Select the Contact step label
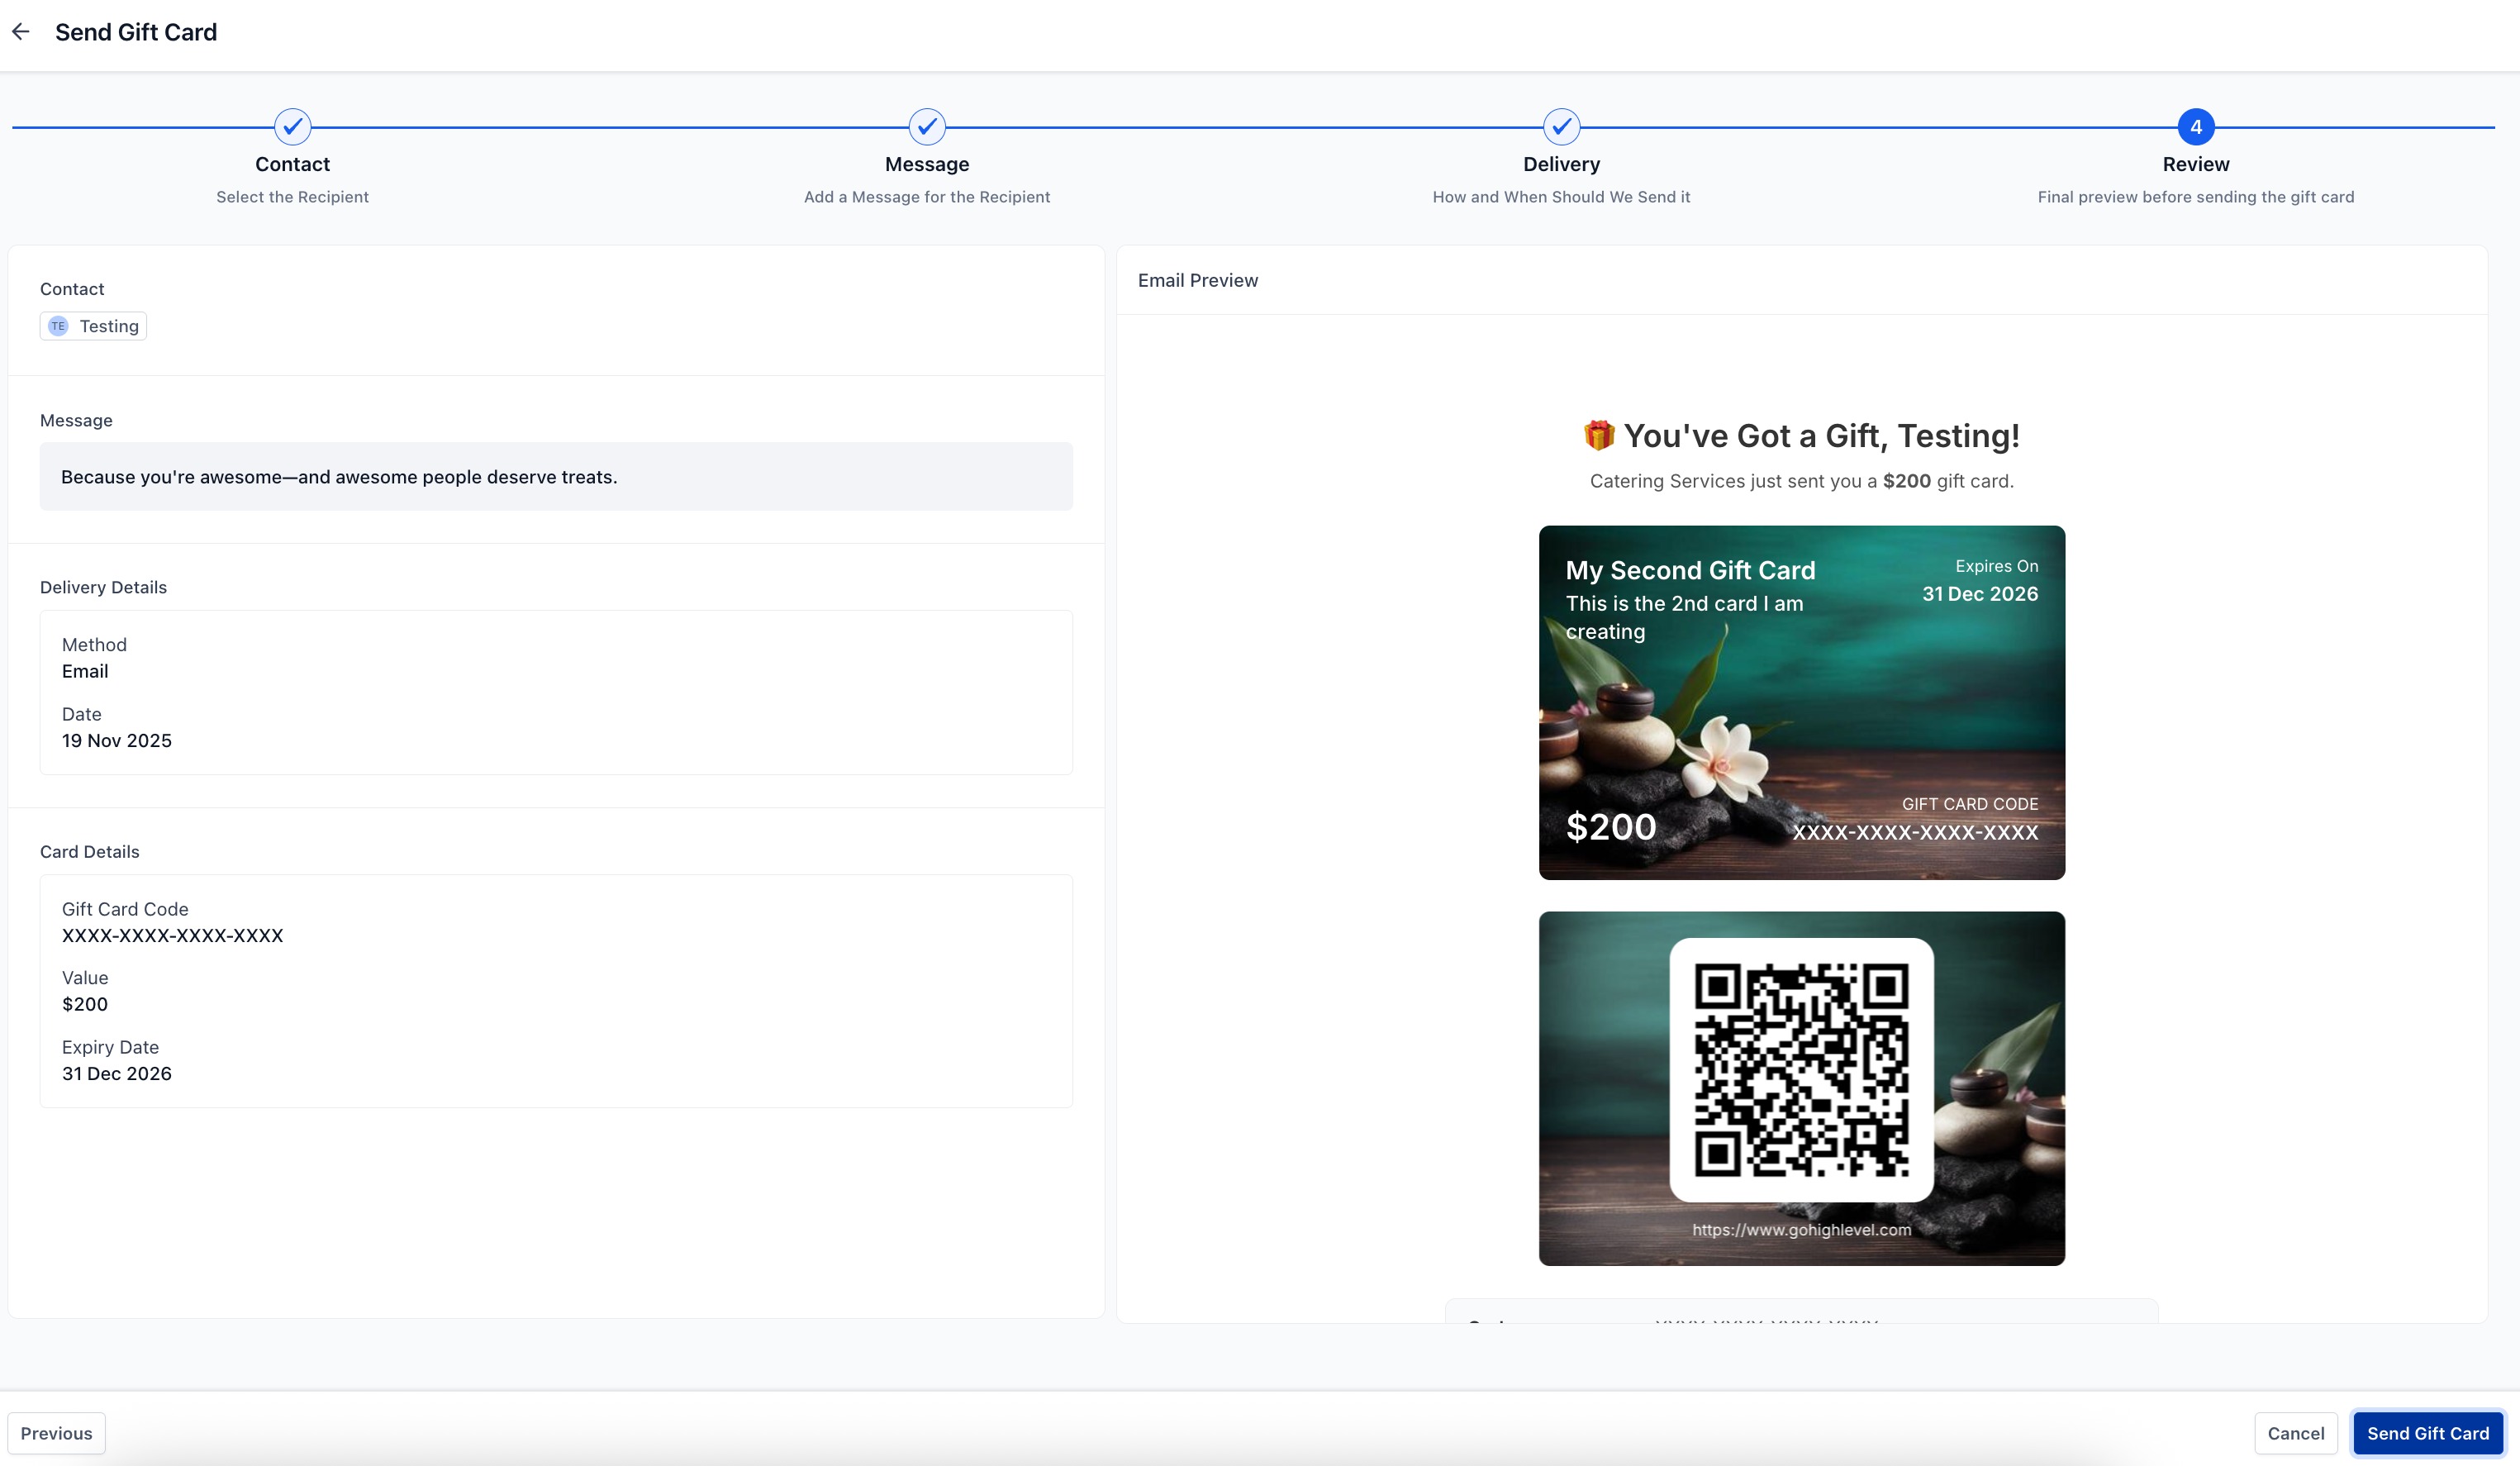This screenshot has height=1466, width=2520. (292, 164)
